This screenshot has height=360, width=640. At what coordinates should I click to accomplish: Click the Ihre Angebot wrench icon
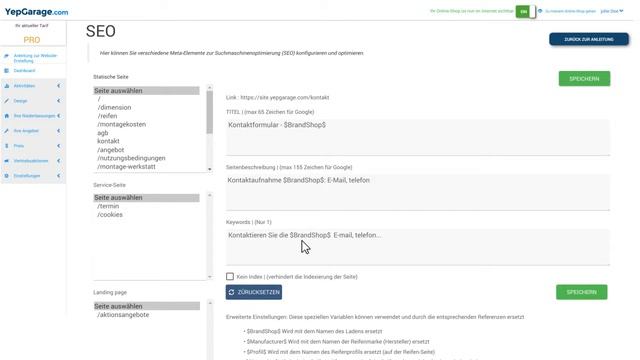(7, 131)
